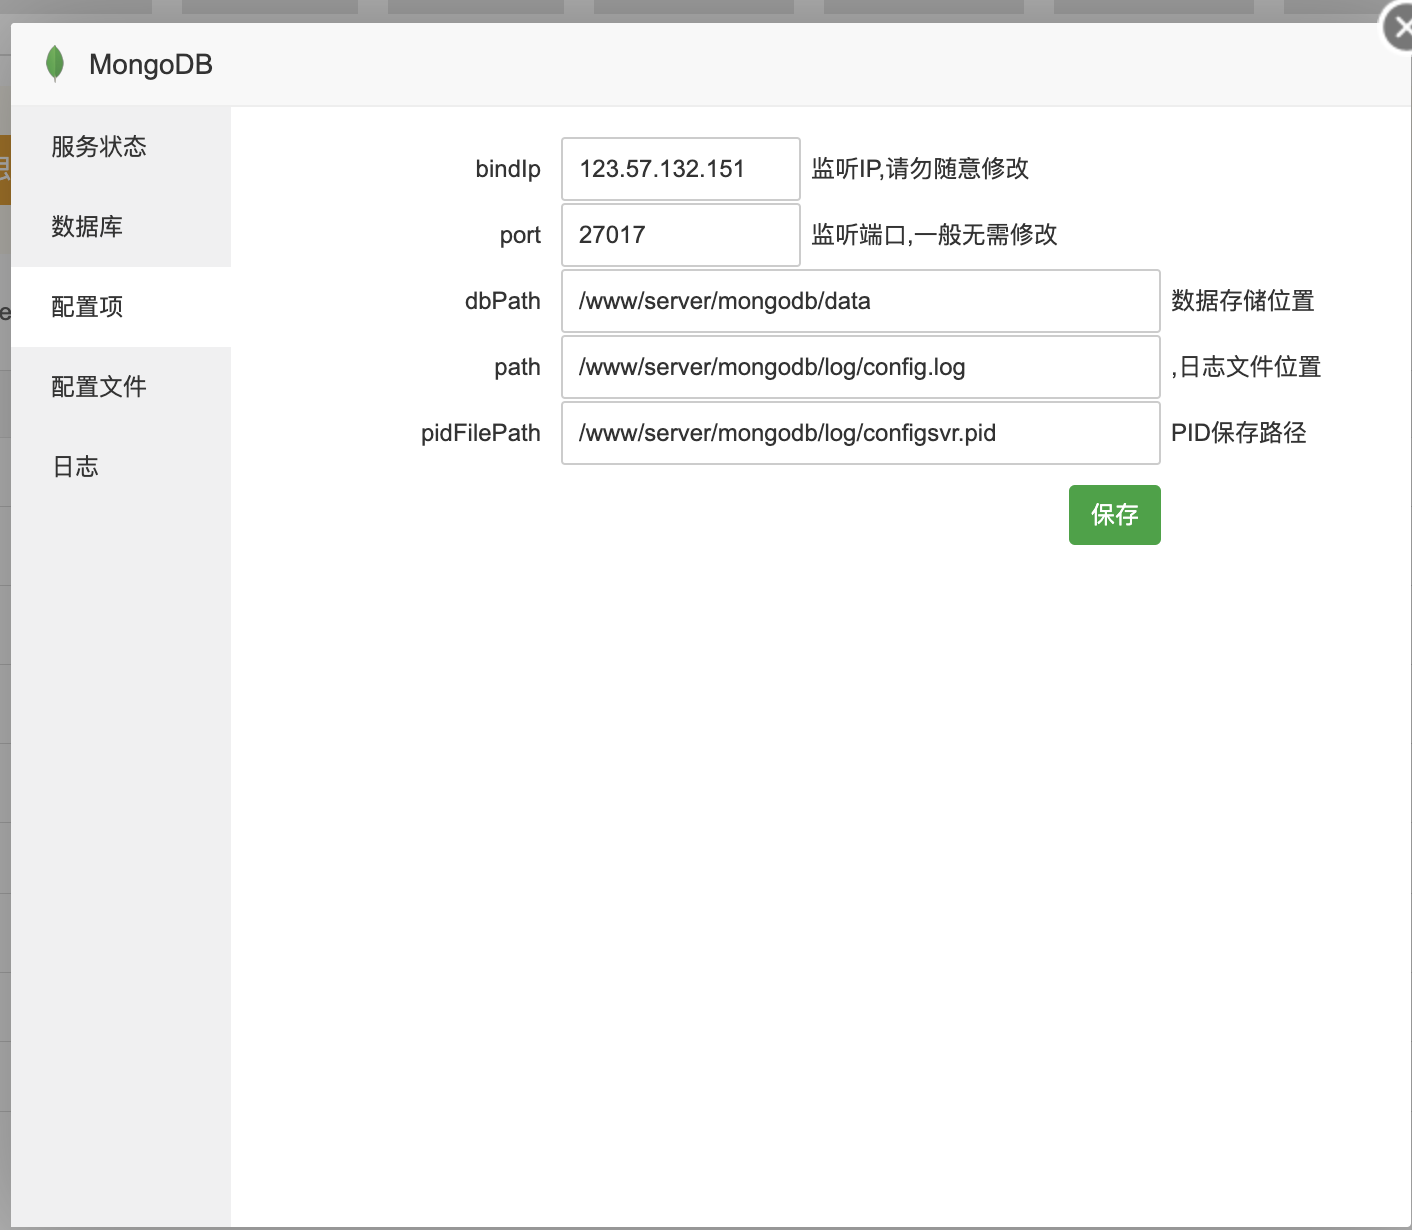Viewport: 1412px width, 1230px height.
Task: Click the MongoDB leaf logo icon
Action: (x=55, y=64)
